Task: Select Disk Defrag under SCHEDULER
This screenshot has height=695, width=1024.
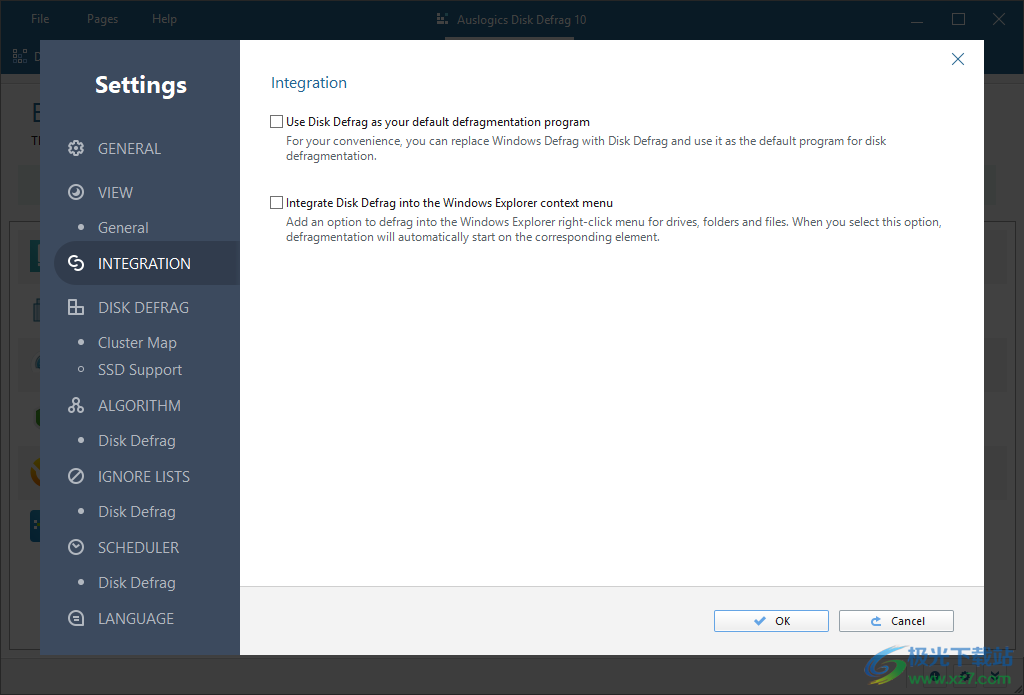Action: 136,583
